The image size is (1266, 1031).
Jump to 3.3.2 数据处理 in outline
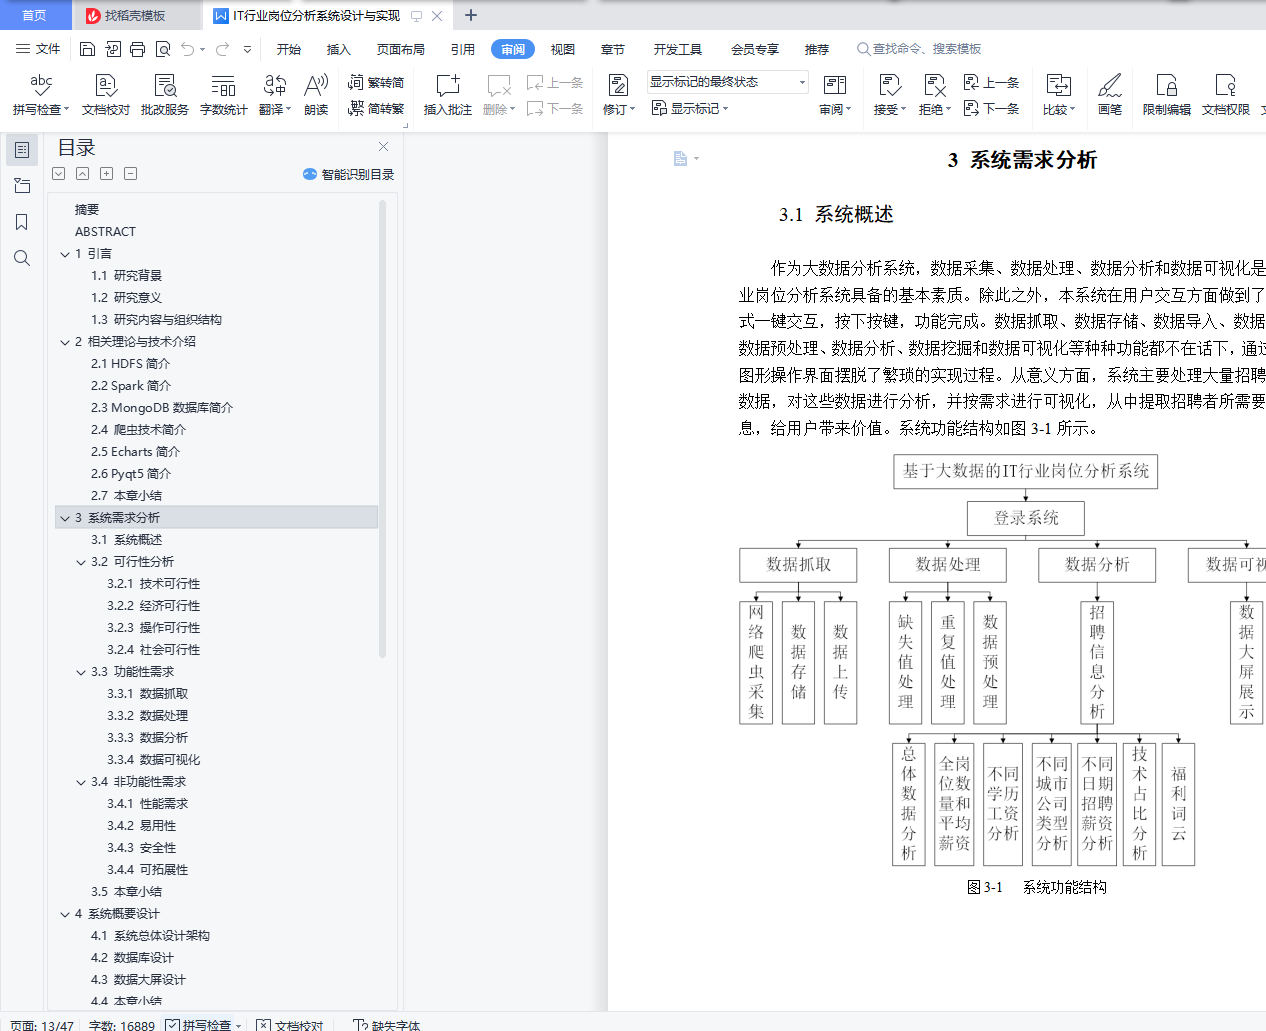tap(147, 716)
